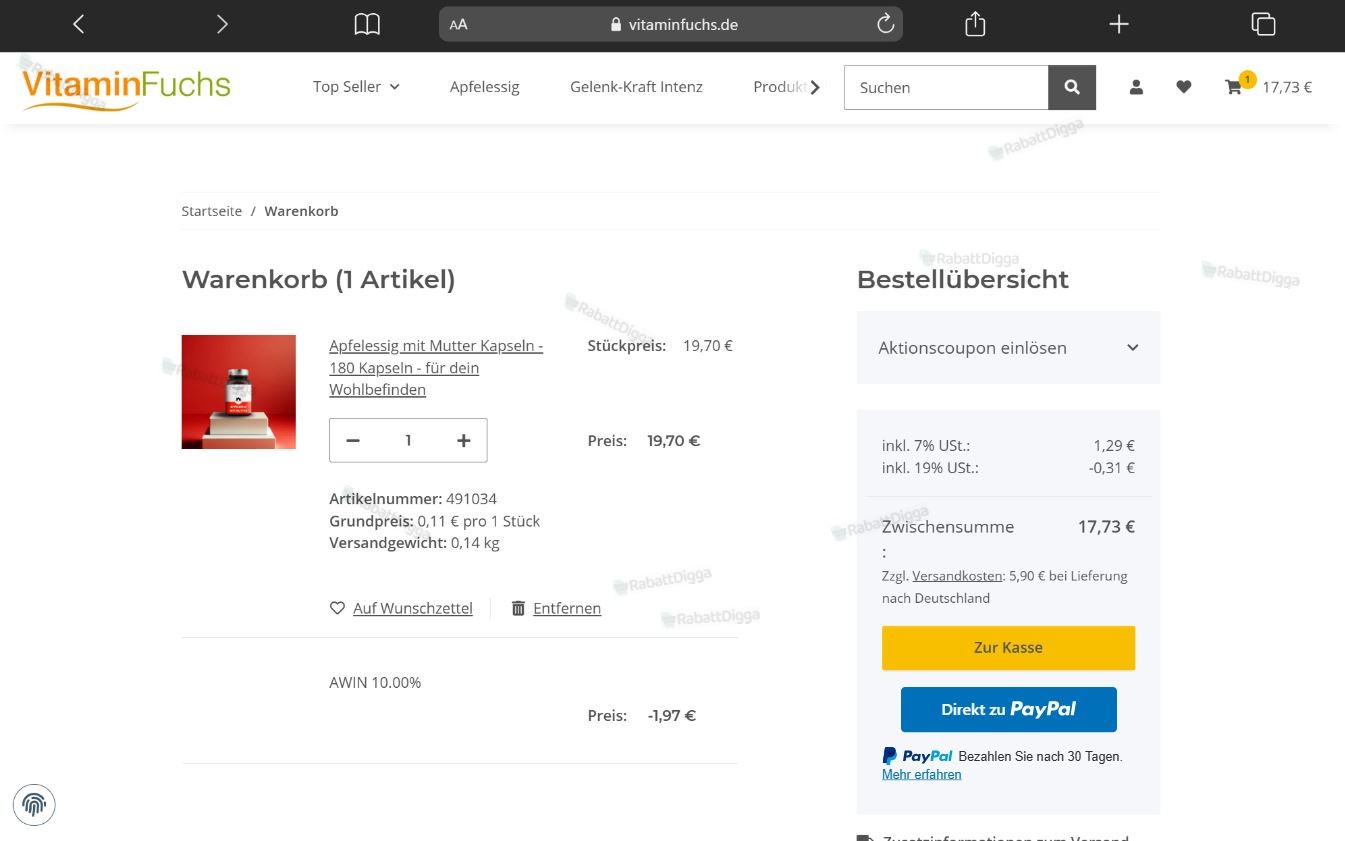Screen dimensions: 1345x841
Task: Open Apfelessig mit Mutter Kapseln product link
Action: click(x=436, y=368)
